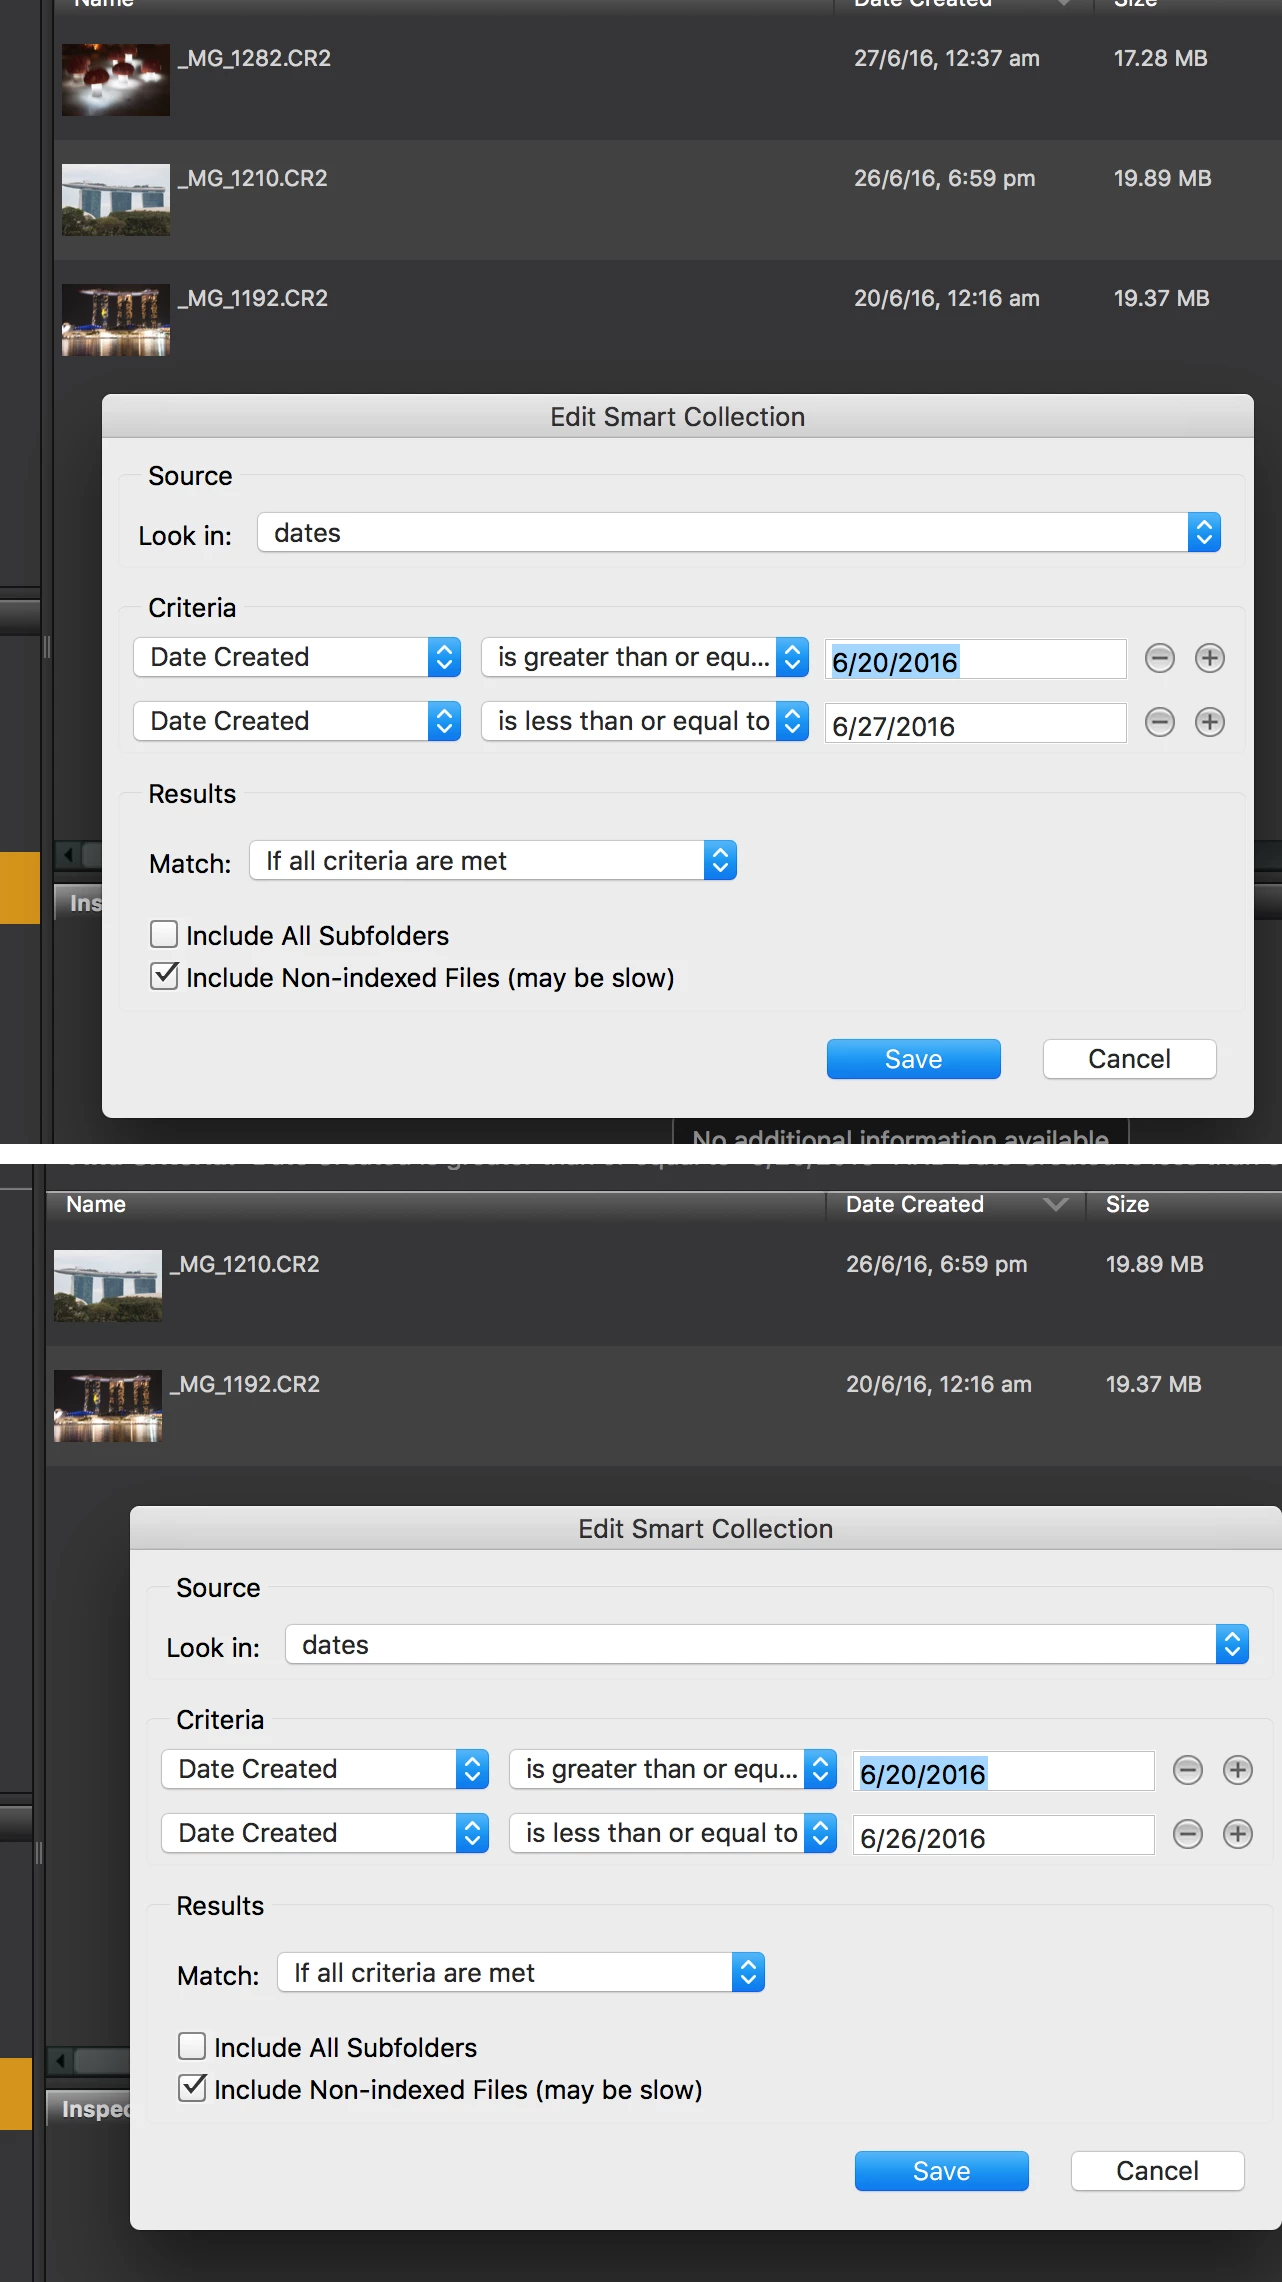
Task: Click date 27/6/16, 12:37 am
Action: (x=947, y=58)
